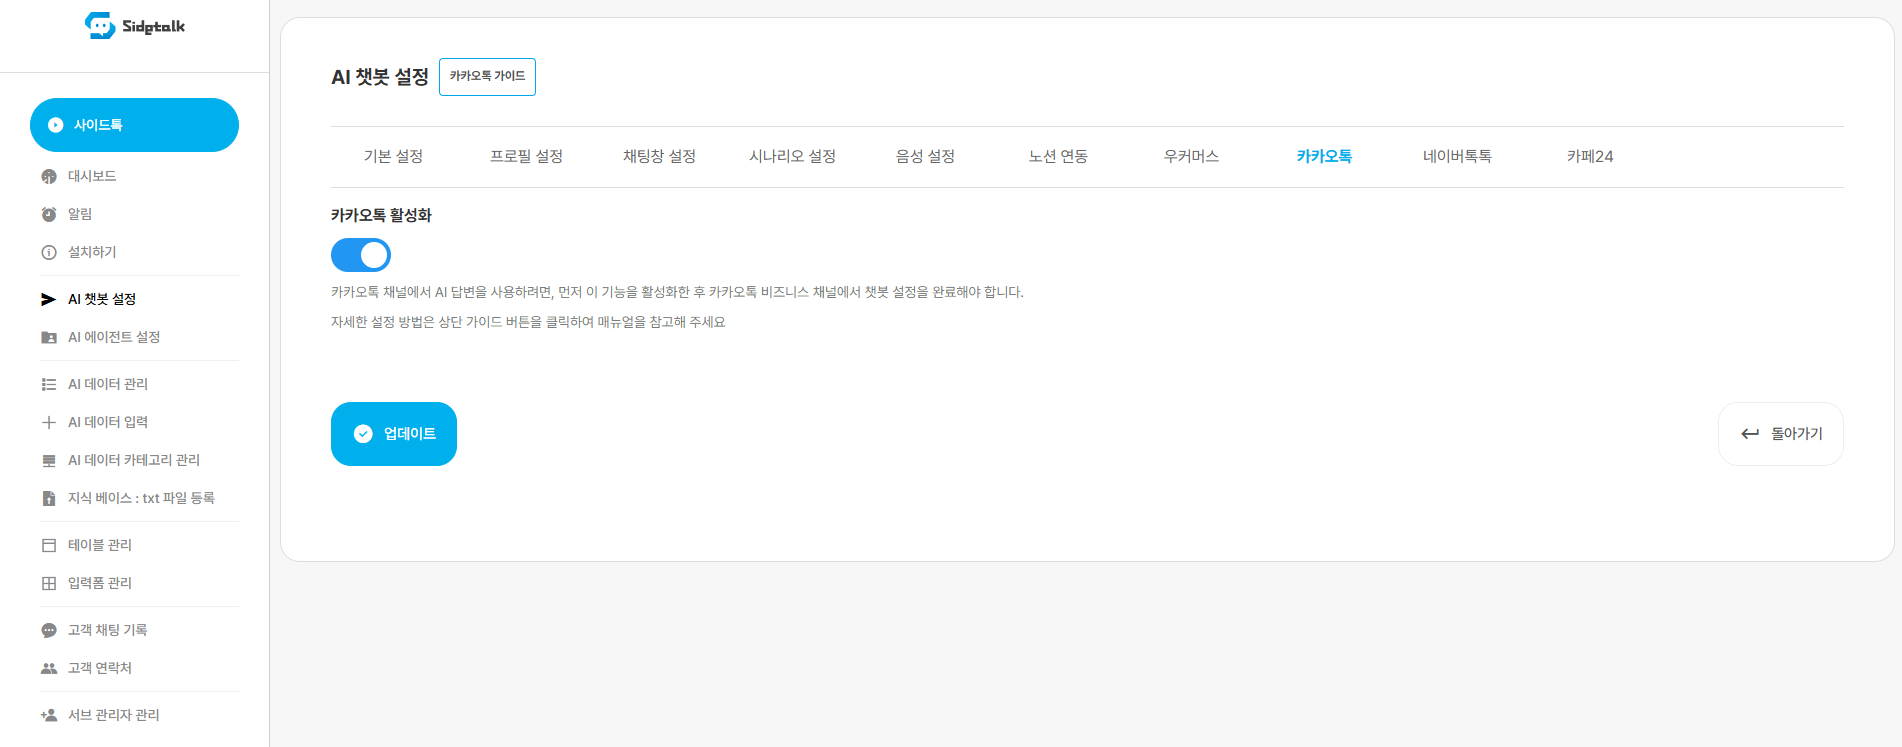Viewport: 1902px width, 747px height.
Task: Click the play icon in 사이드톡 button
Action: 56,125
